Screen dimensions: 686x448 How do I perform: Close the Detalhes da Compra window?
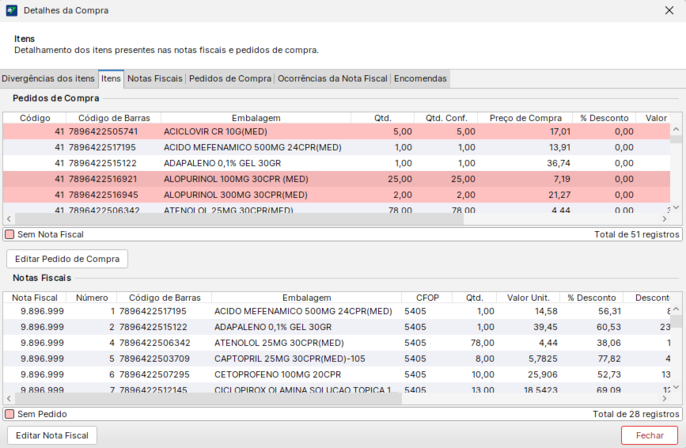[x=669, y=10]
